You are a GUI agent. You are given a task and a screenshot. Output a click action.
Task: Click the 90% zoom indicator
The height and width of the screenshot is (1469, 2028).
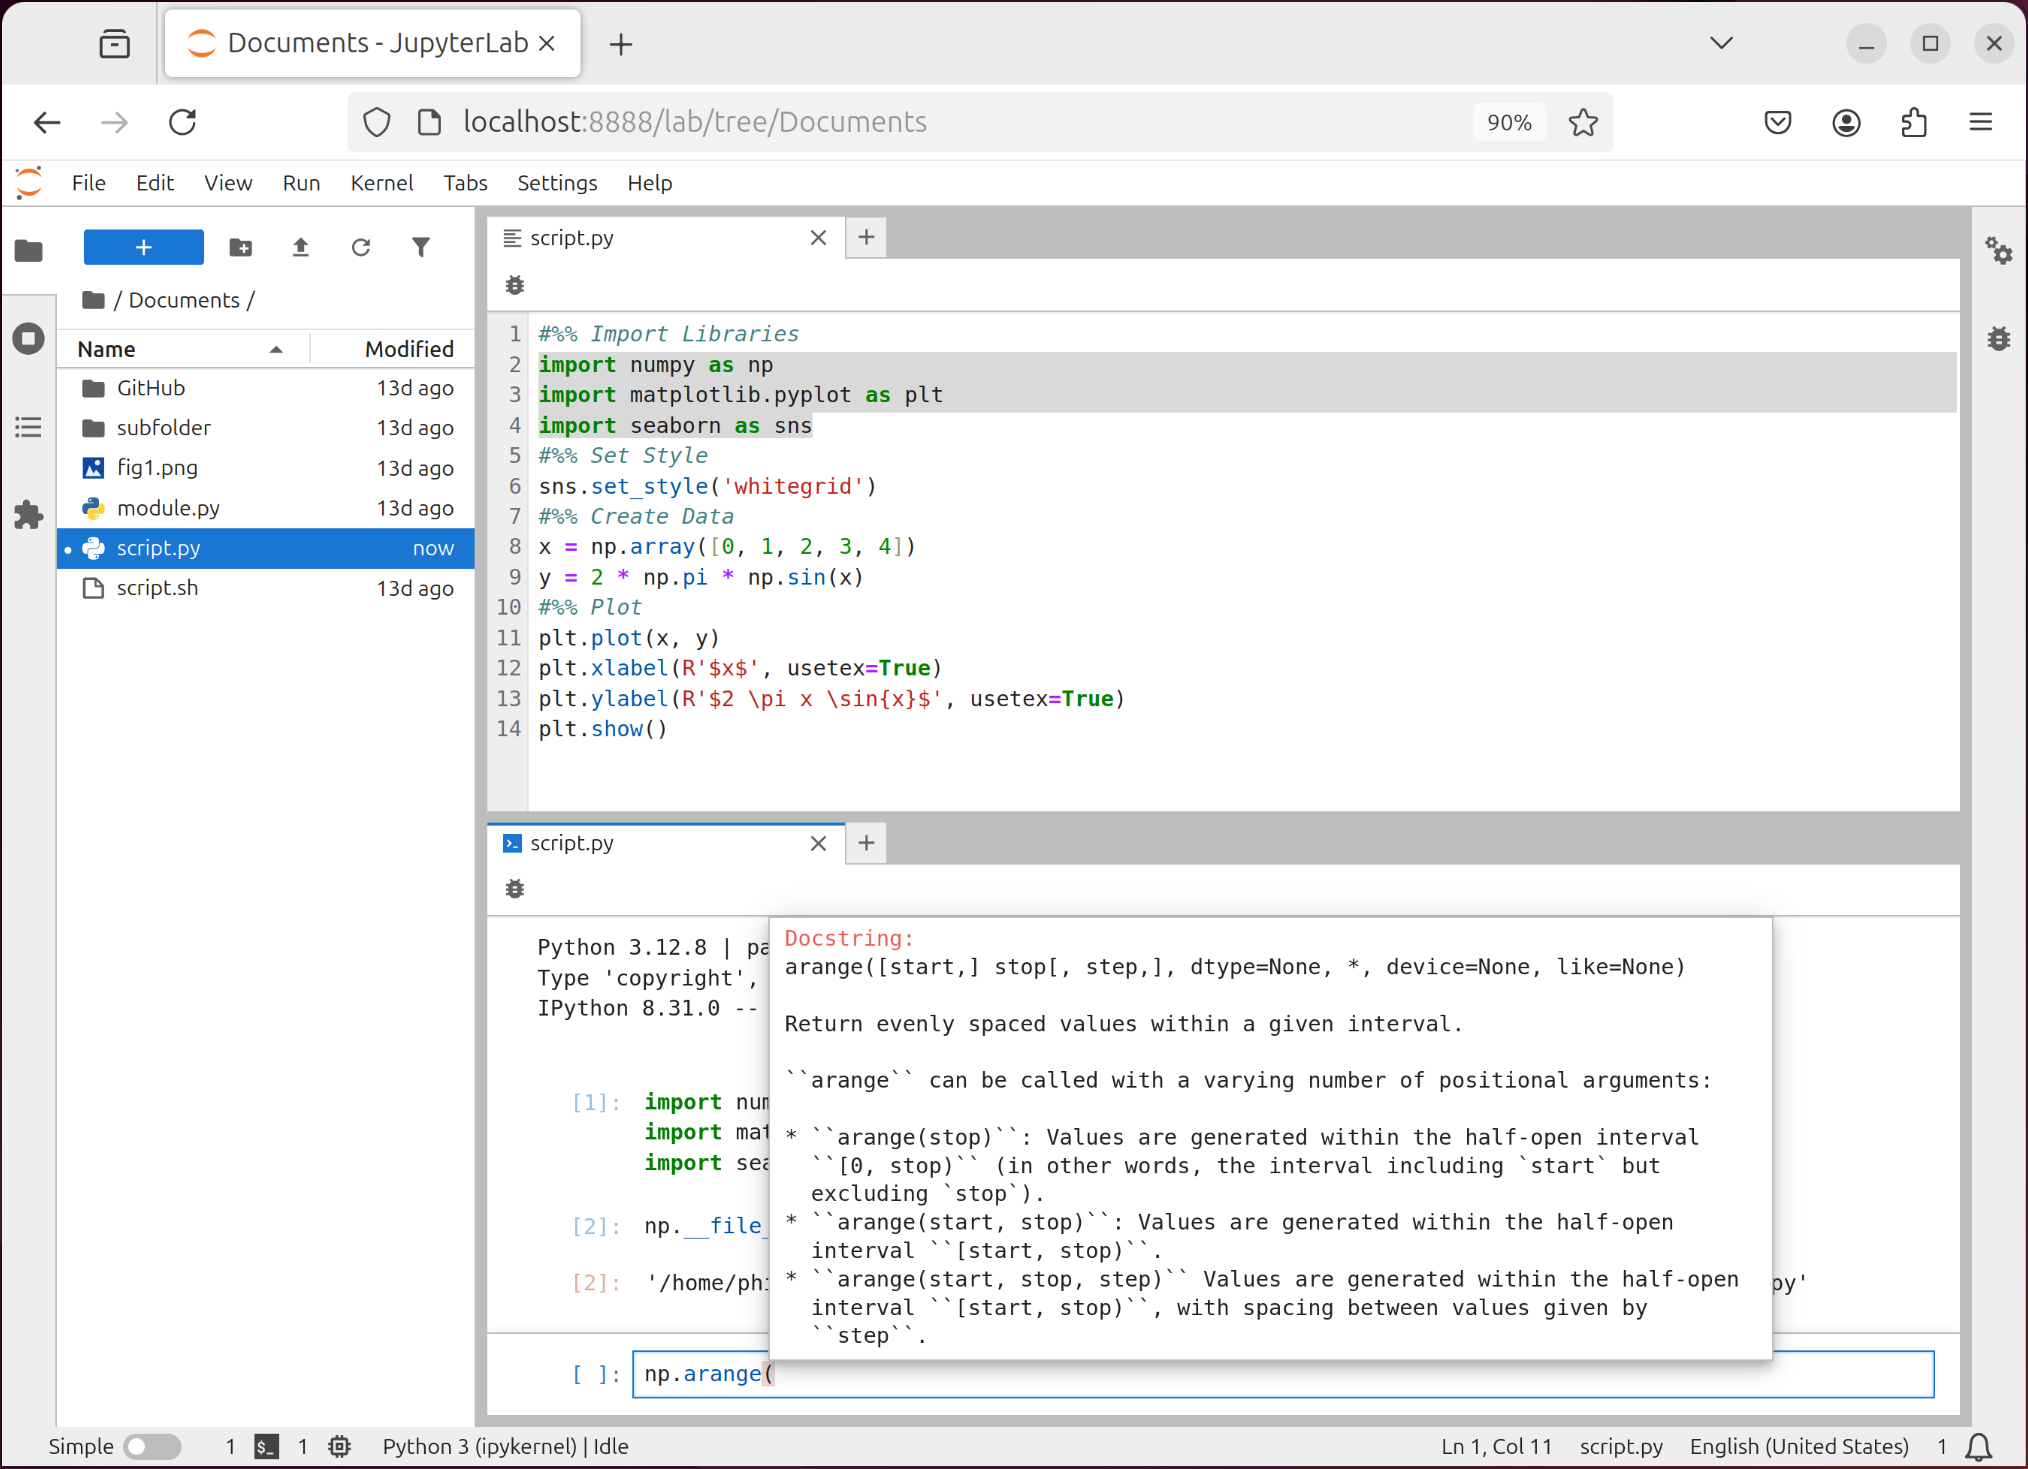(x=1509, y=122)
